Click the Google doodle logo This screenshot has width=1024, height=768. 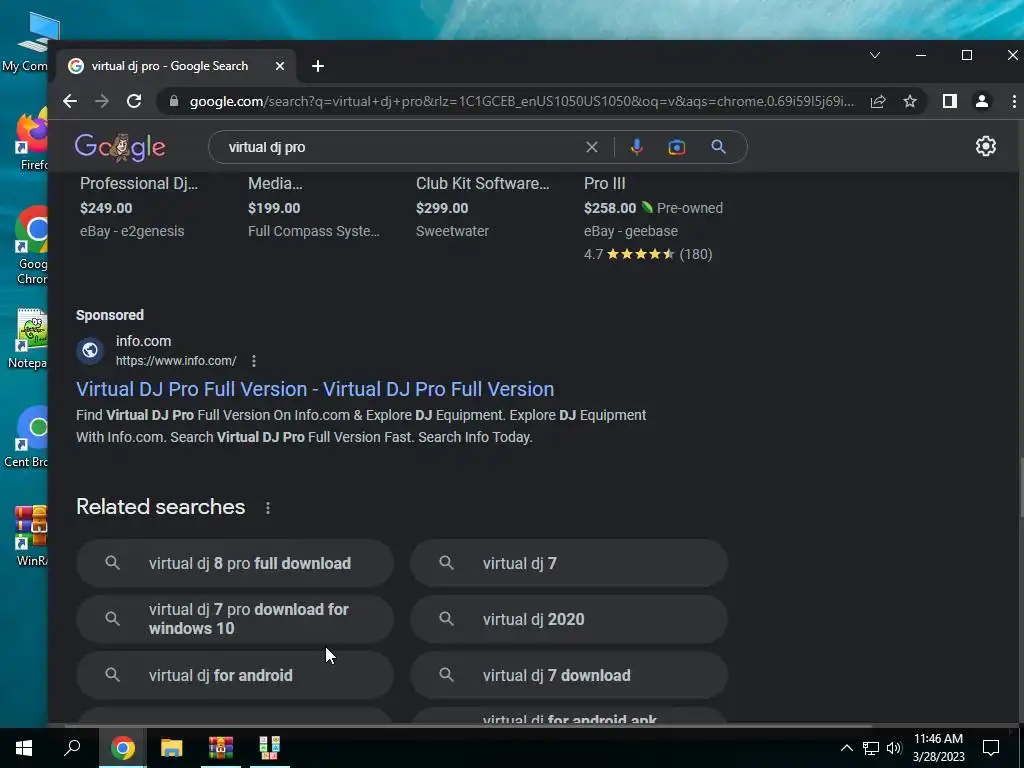pos(120,147)
